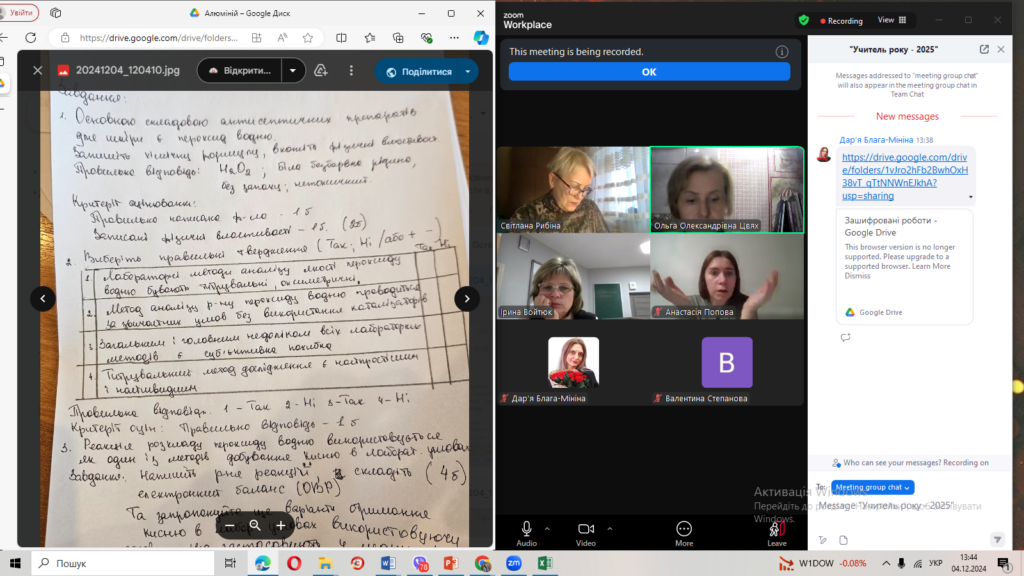Image resolution: width=1024 pixels, height=576 pixels.
Task: Toggle microphone with the Audio button
Action: point(526,532)
